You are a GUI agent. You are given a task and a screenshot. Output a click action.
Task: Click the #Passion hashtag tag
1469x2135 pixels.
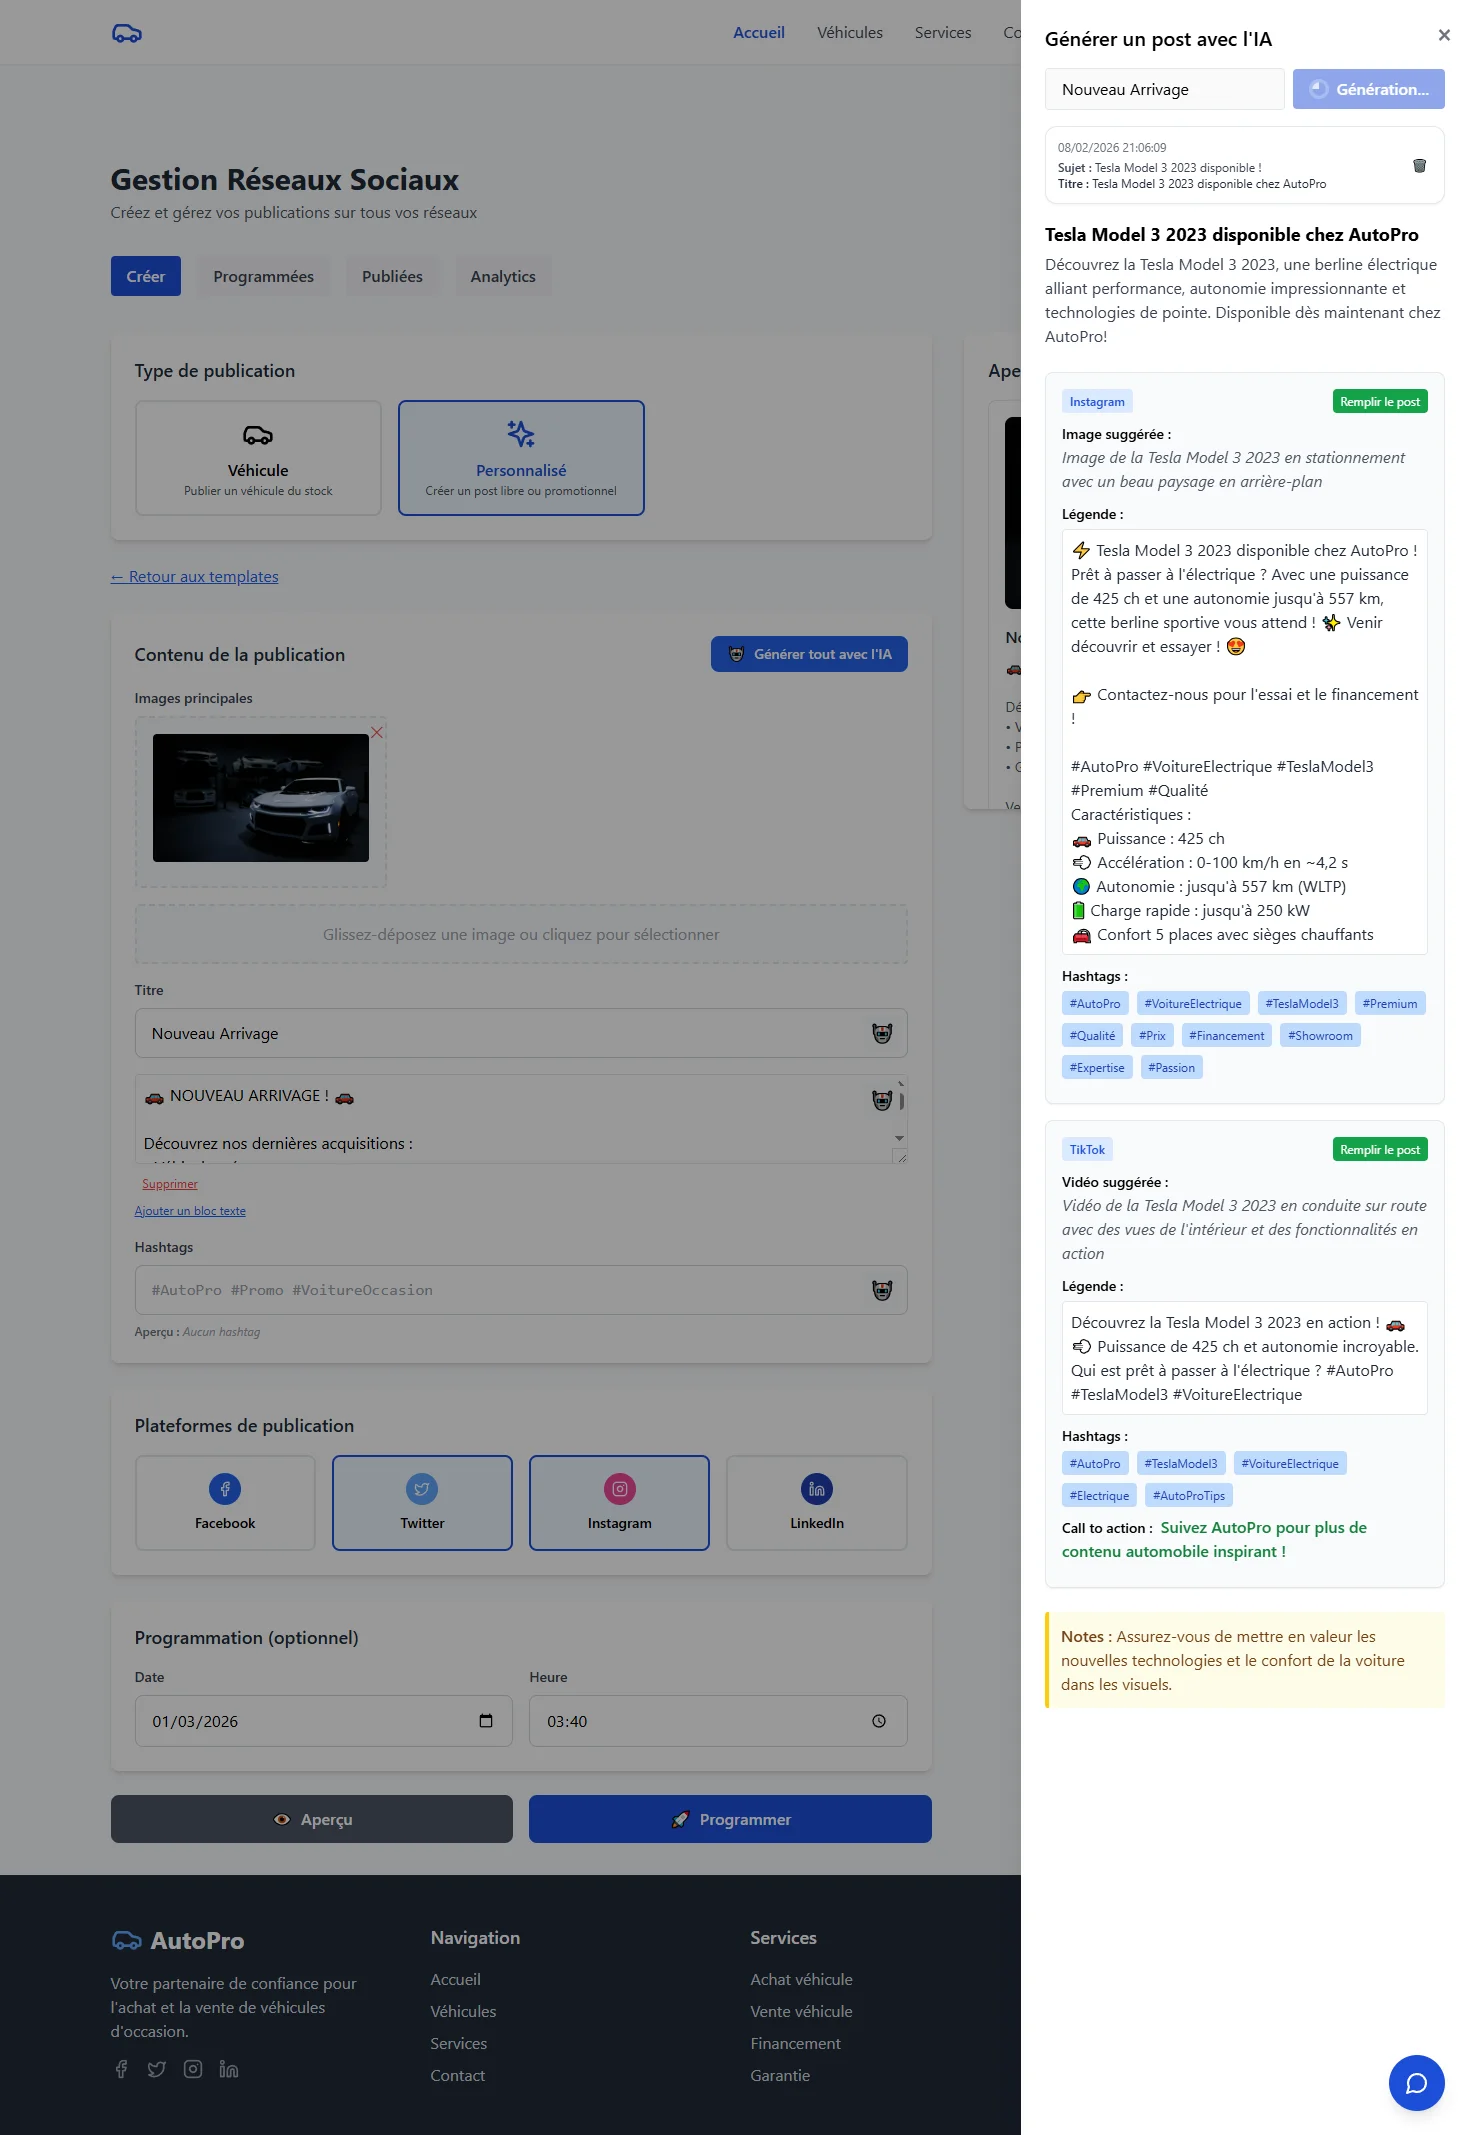[x=1171, y=1068]
